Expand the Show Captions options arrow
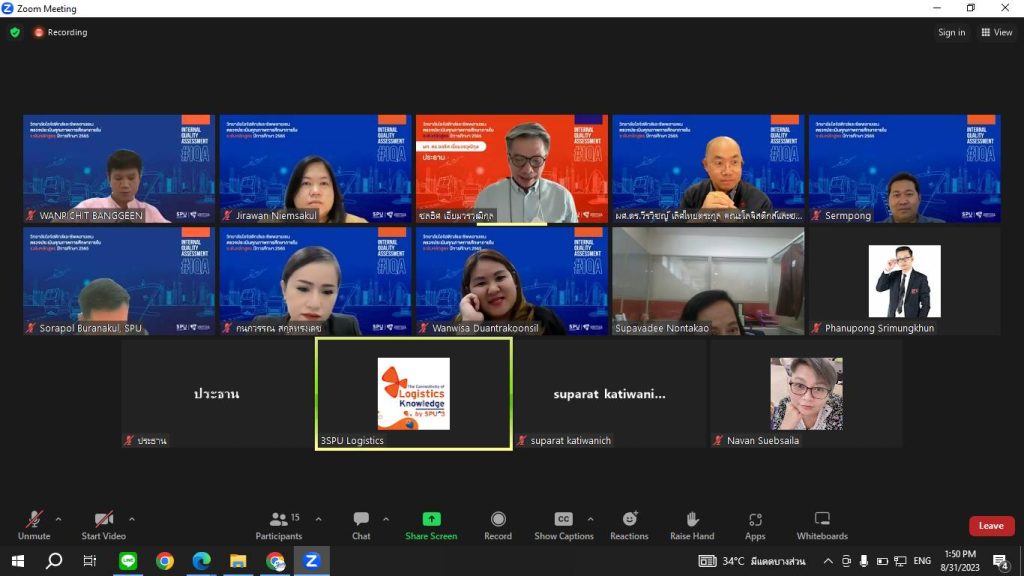The height and width of the screenshot is (576, 1024). pyautogui.click(x=590, y=520)
